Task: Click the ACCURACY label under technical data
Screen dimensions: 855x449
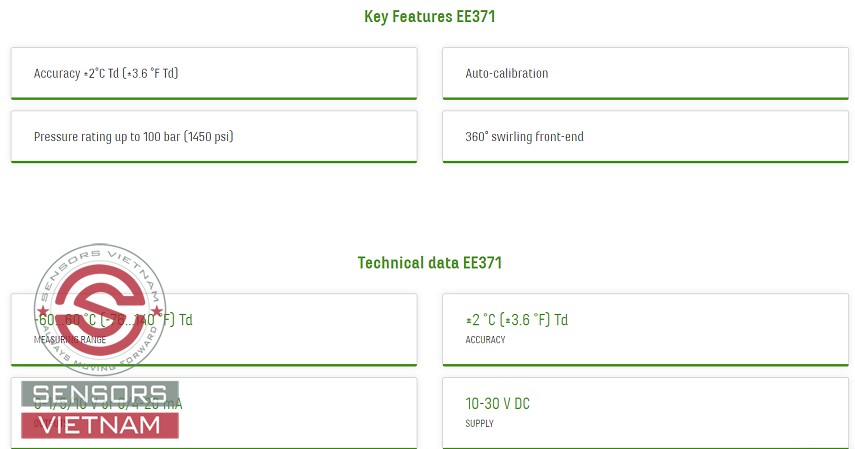Action: coord(485,340)
